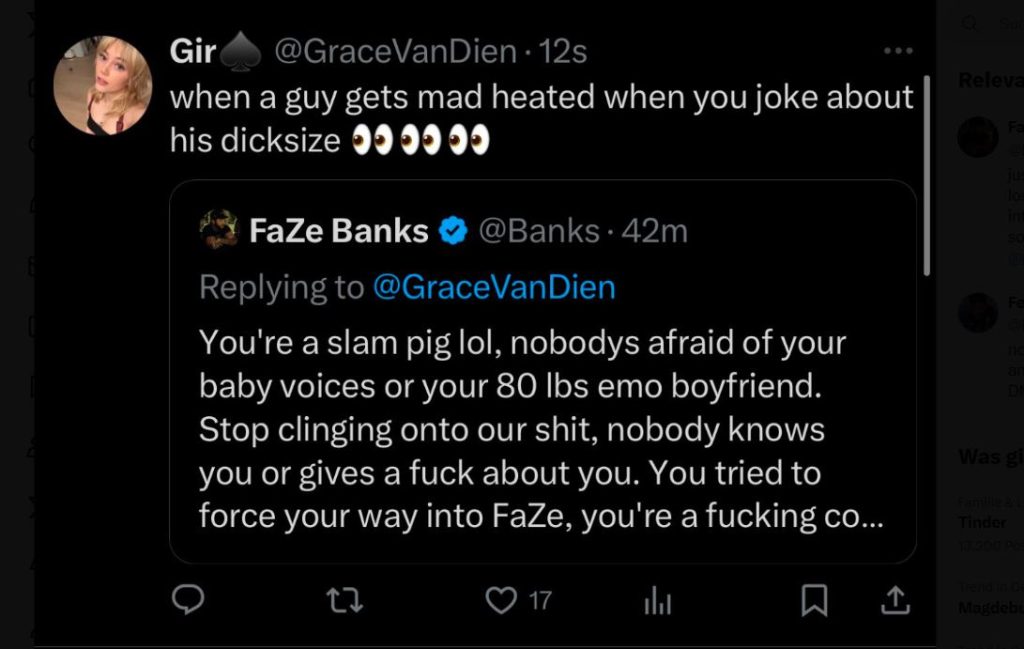View tweet analytics bar chart icon
Viewport: 1024px width, 649px height.
657,600
